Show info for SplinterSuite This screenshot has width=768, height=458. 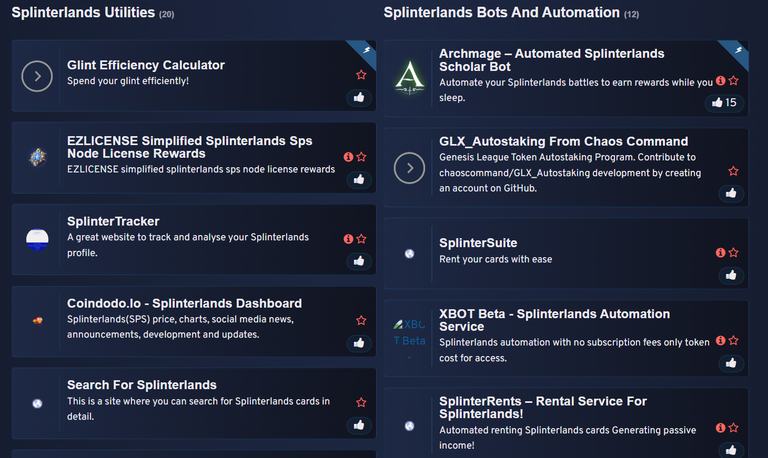720,252
